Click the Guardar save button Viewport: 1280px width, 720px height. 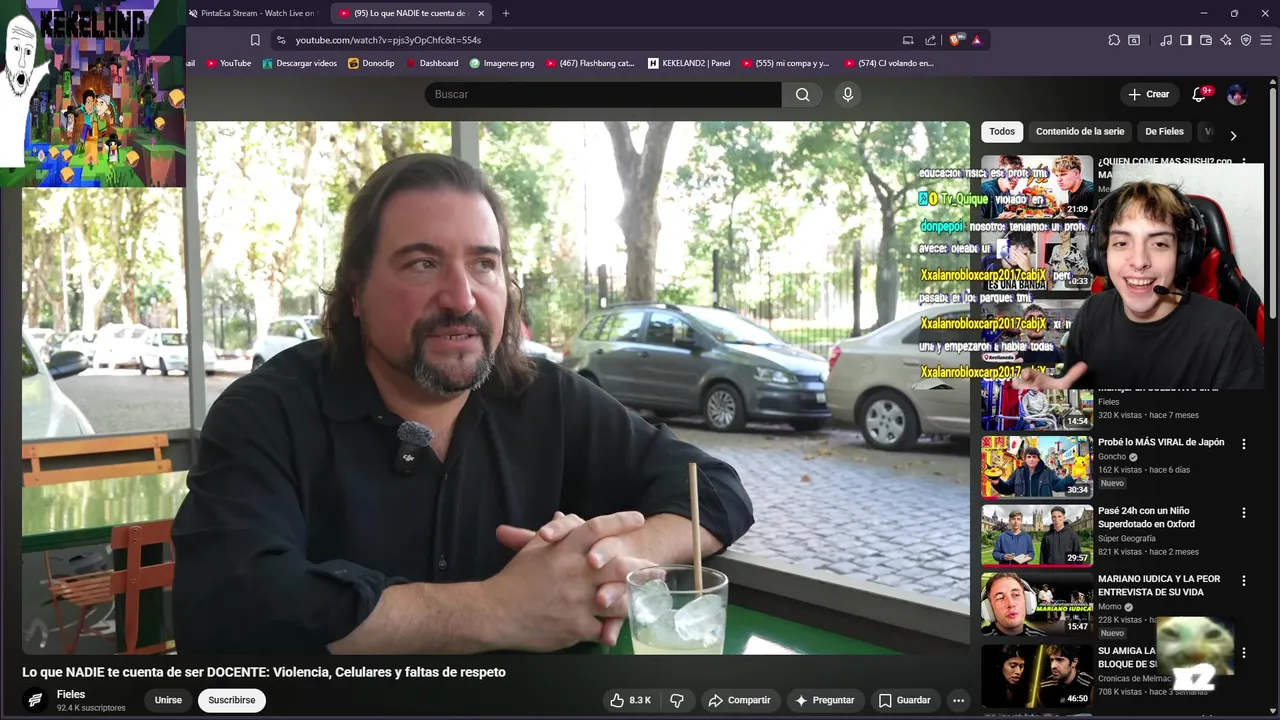904,700
